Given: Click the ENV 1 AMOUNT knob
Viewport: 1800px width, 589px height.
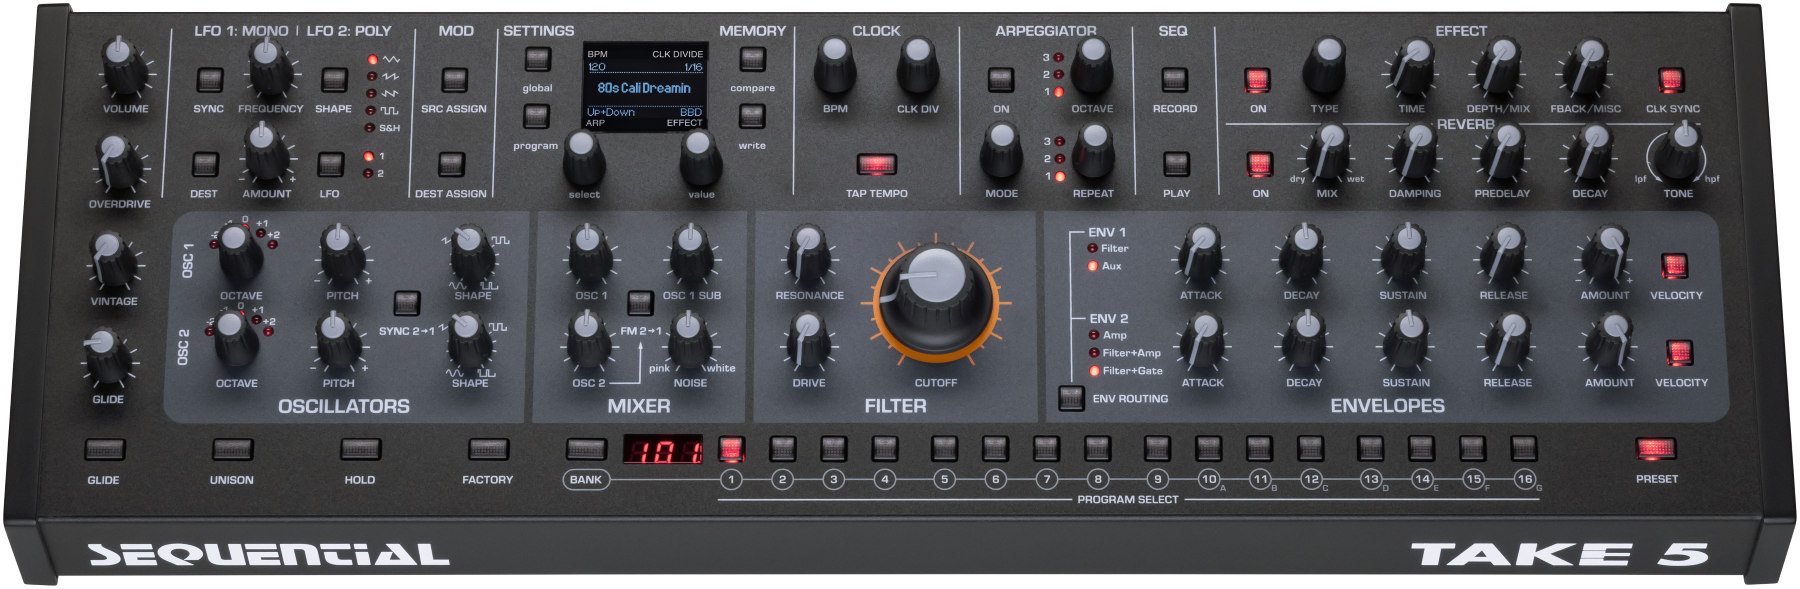Looking at the screenshot, I should click(1605, 254).
